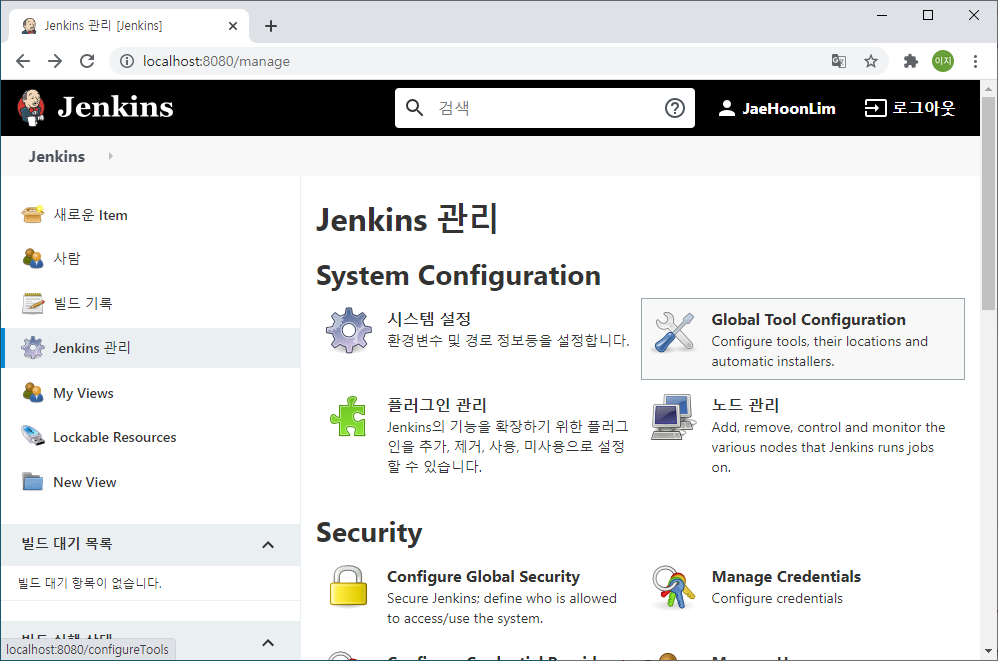Viewport: 998px width, 661px height.
Task: Click the Chrome profile avatar 이지
Action: (x=943, y=61)
